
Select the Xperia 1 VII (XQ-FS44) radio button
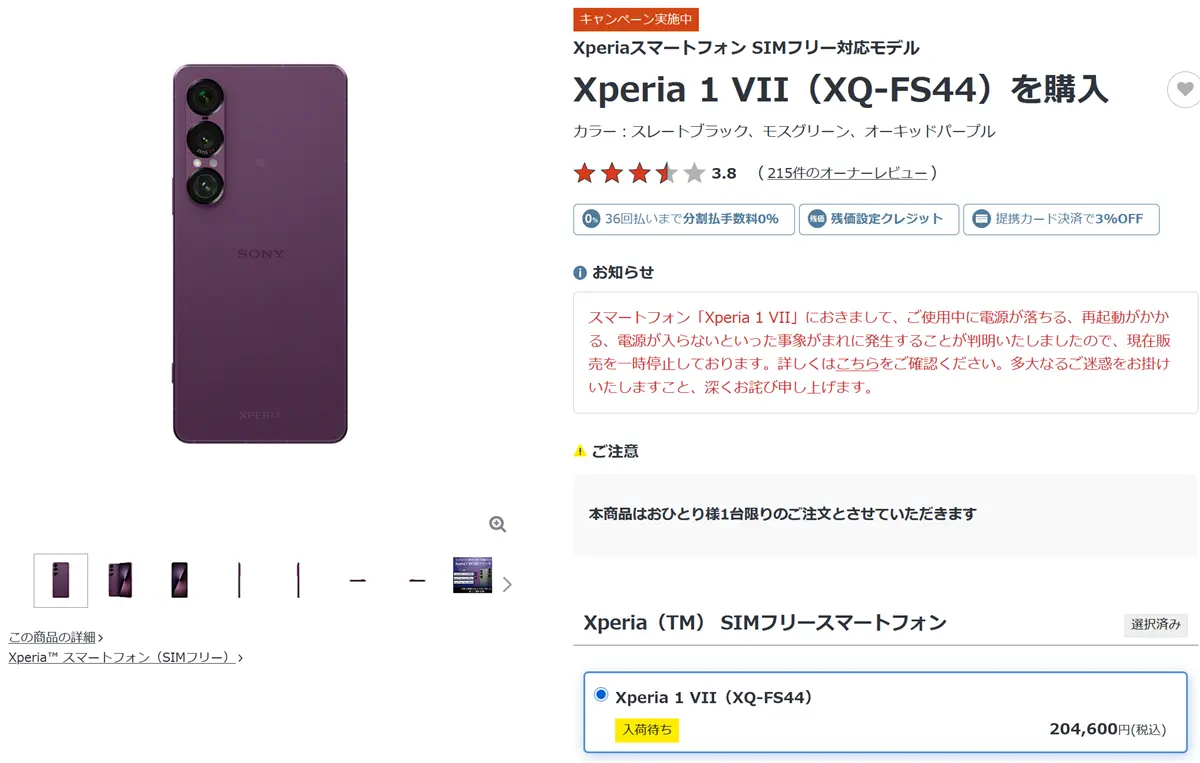601,695
